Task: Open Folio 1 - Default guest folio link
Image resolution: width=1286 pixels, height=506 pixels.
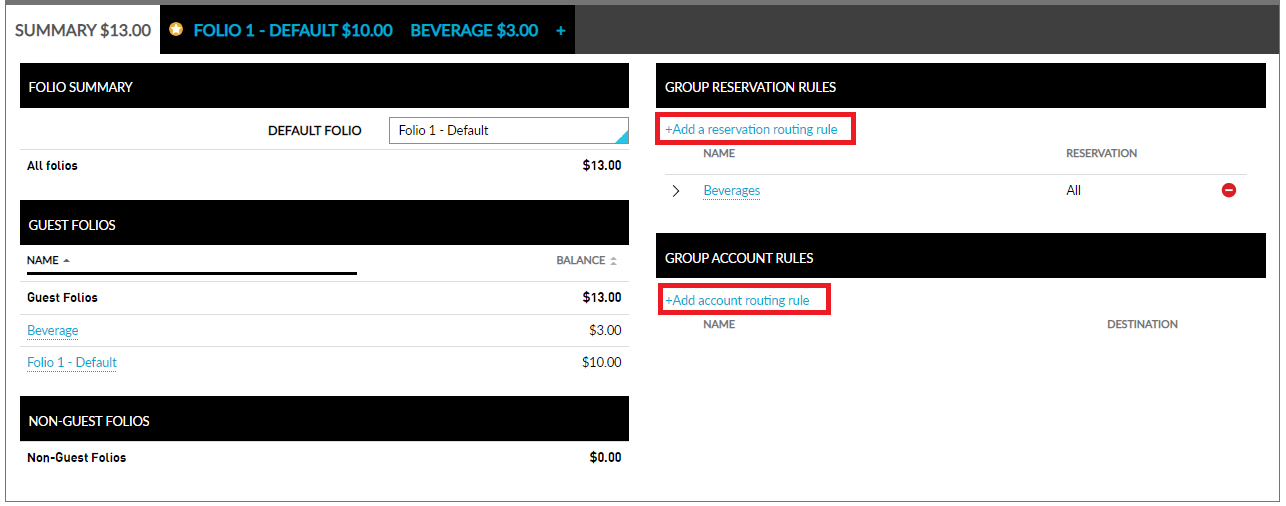Action: (72, 362)
